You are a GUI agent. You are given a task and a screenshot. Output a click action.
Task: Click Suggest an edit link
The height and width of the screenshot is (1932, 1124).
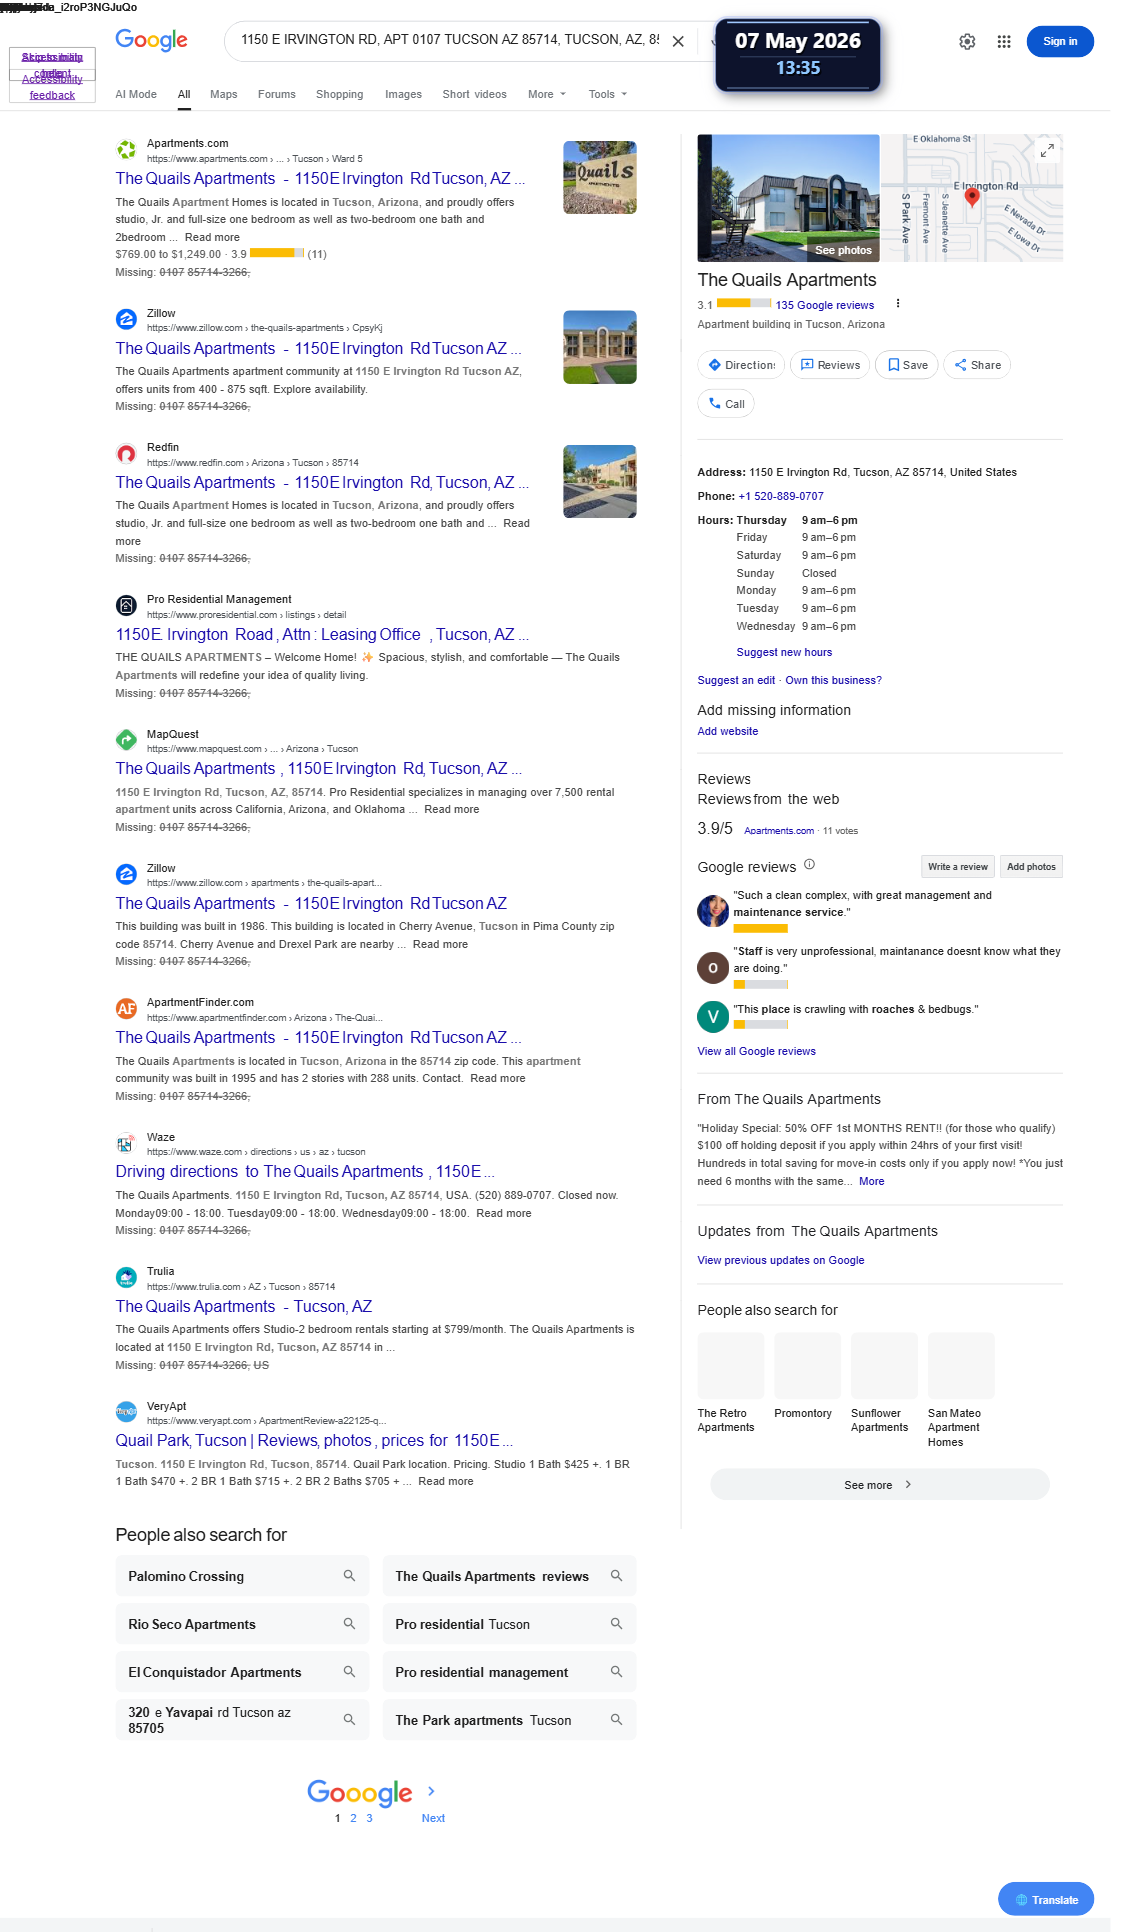(x=736, y=680)
